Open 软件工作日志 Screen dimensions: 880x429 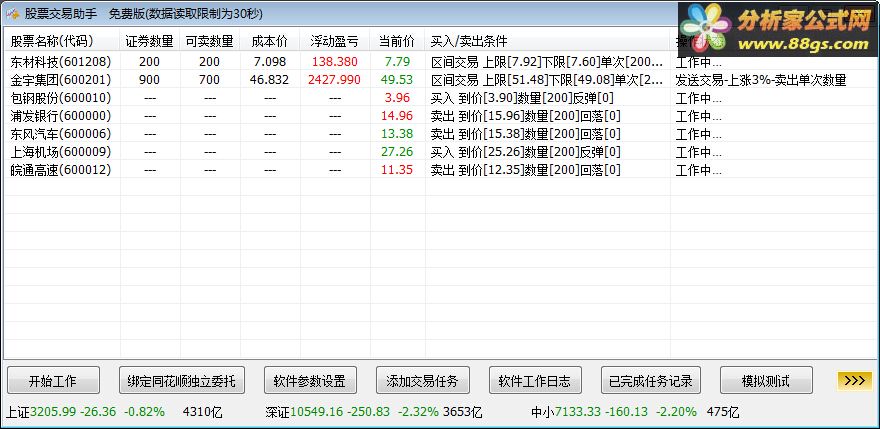(x=535, y=381)
